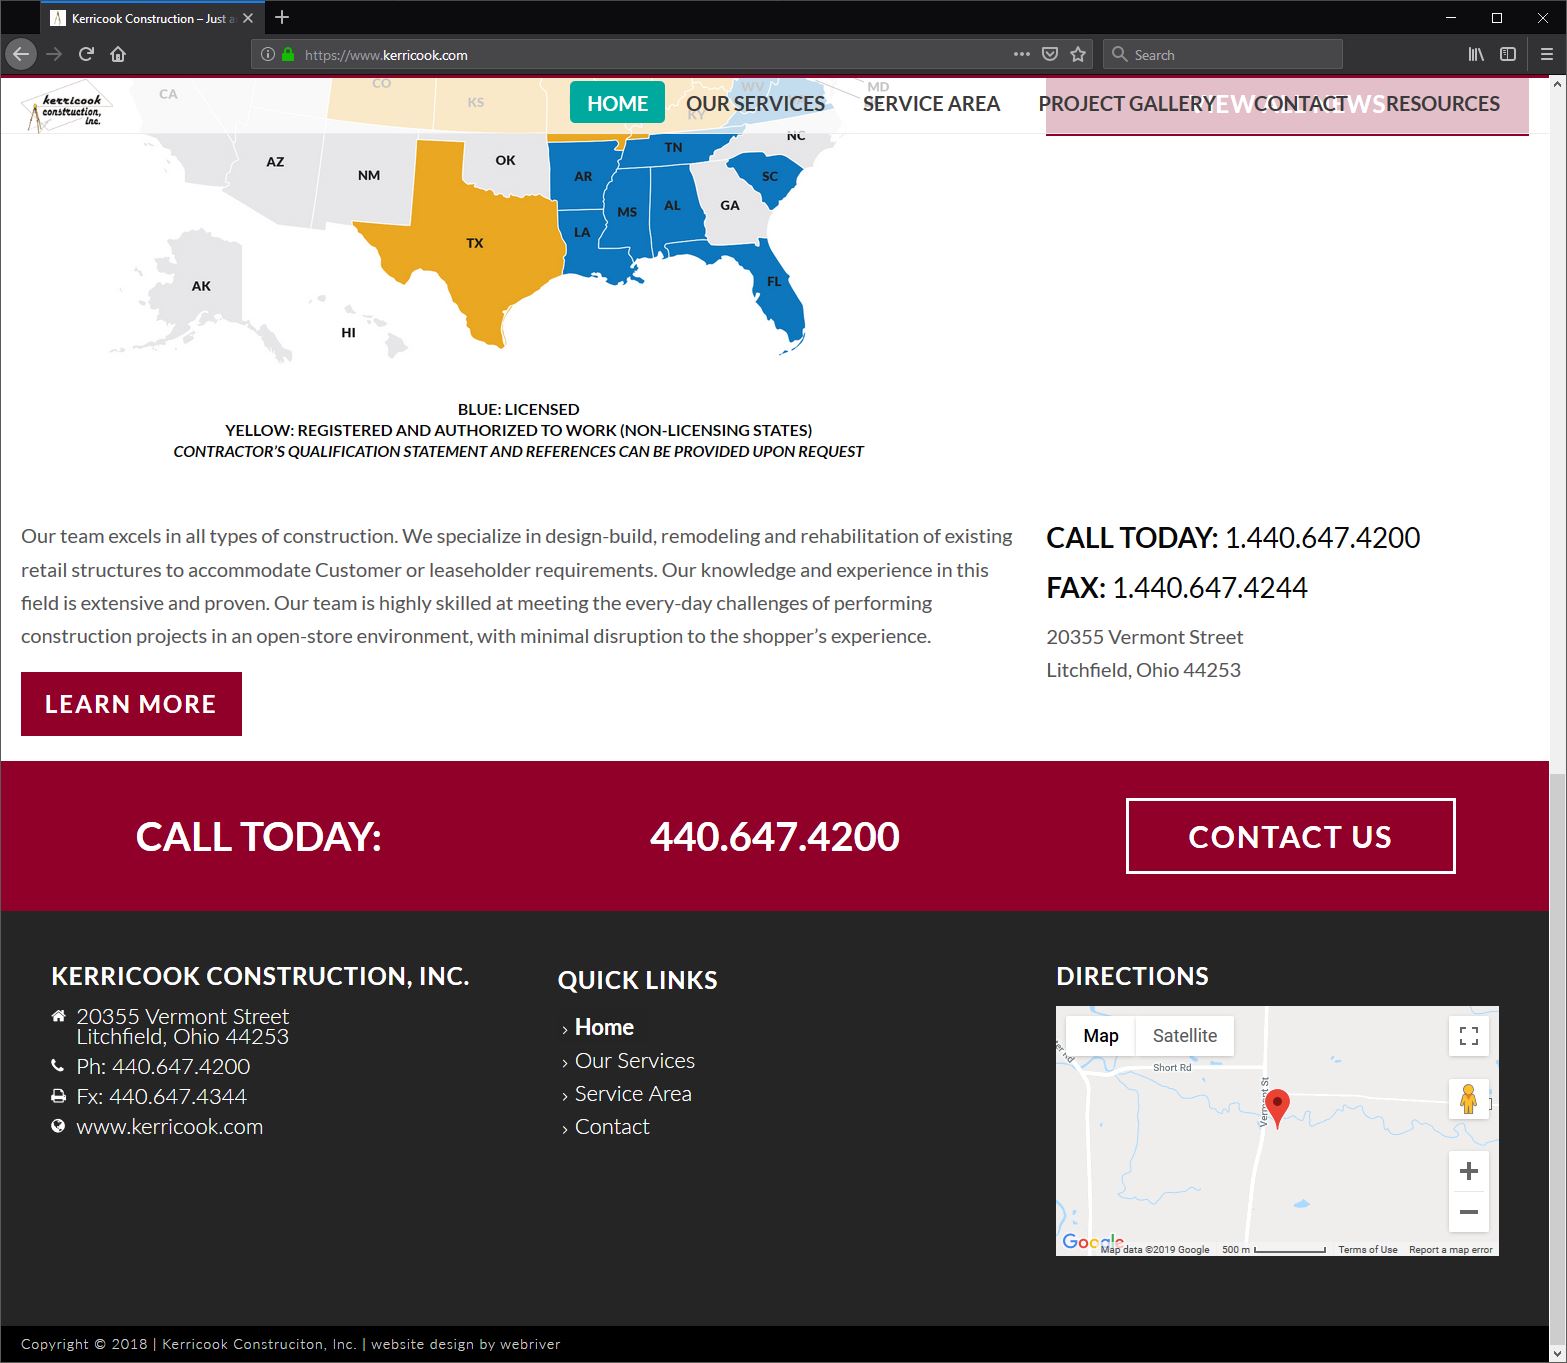The image size is (1567, 1363).
Task: Open Our Services quick link in footer
Action: [634, 1060]
